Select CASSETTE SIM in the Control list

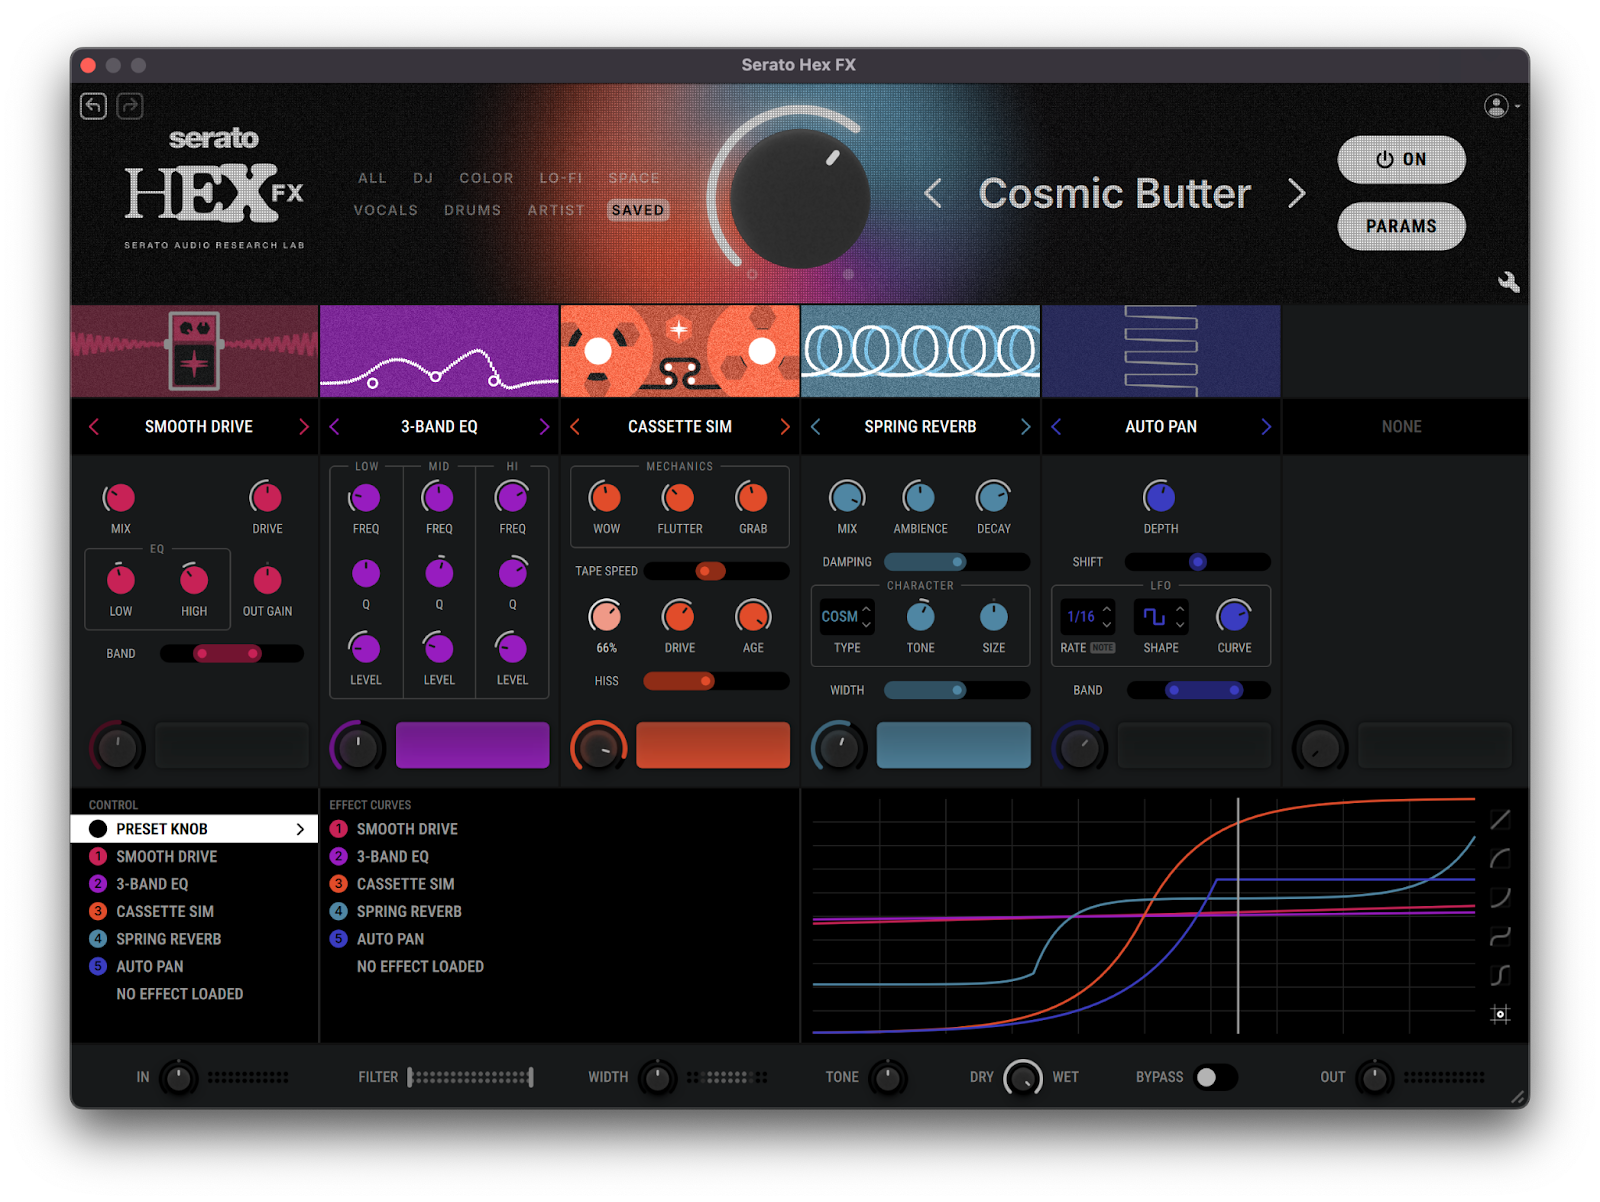point(165,911)
